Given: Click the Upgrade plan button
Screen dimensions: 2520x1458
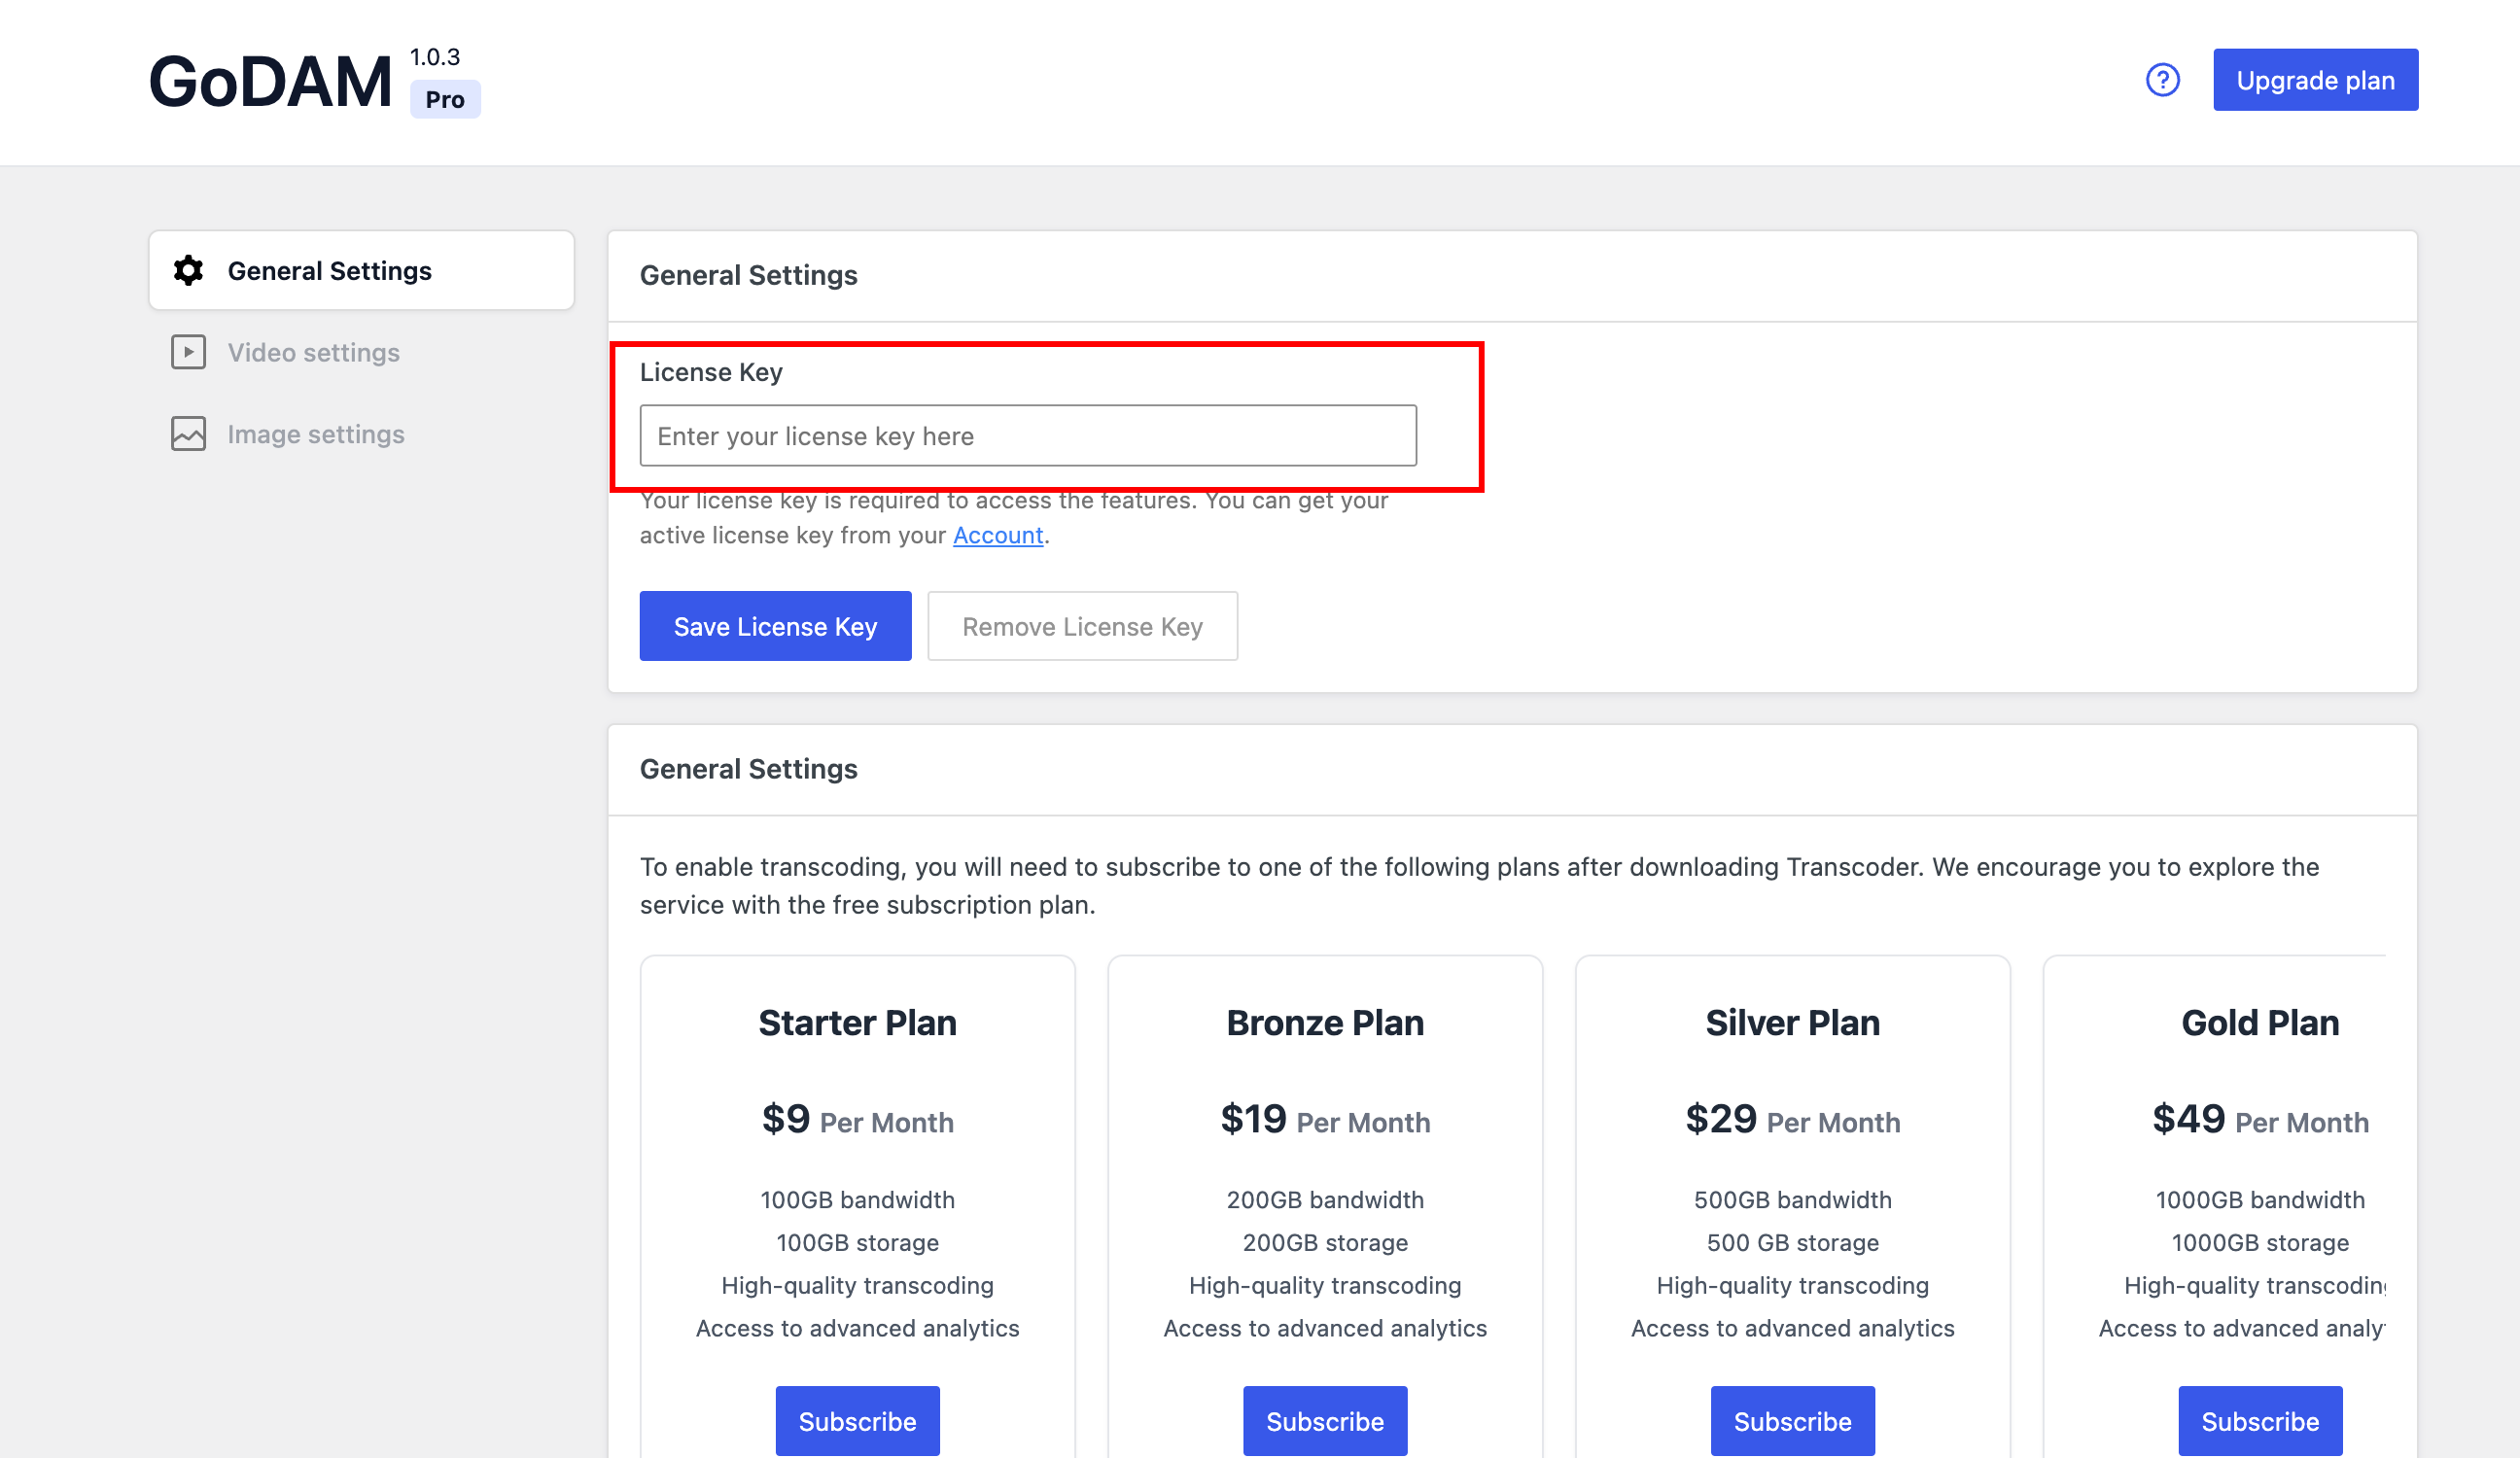Looking at the screenshot, I should [x=2314, y=80].
